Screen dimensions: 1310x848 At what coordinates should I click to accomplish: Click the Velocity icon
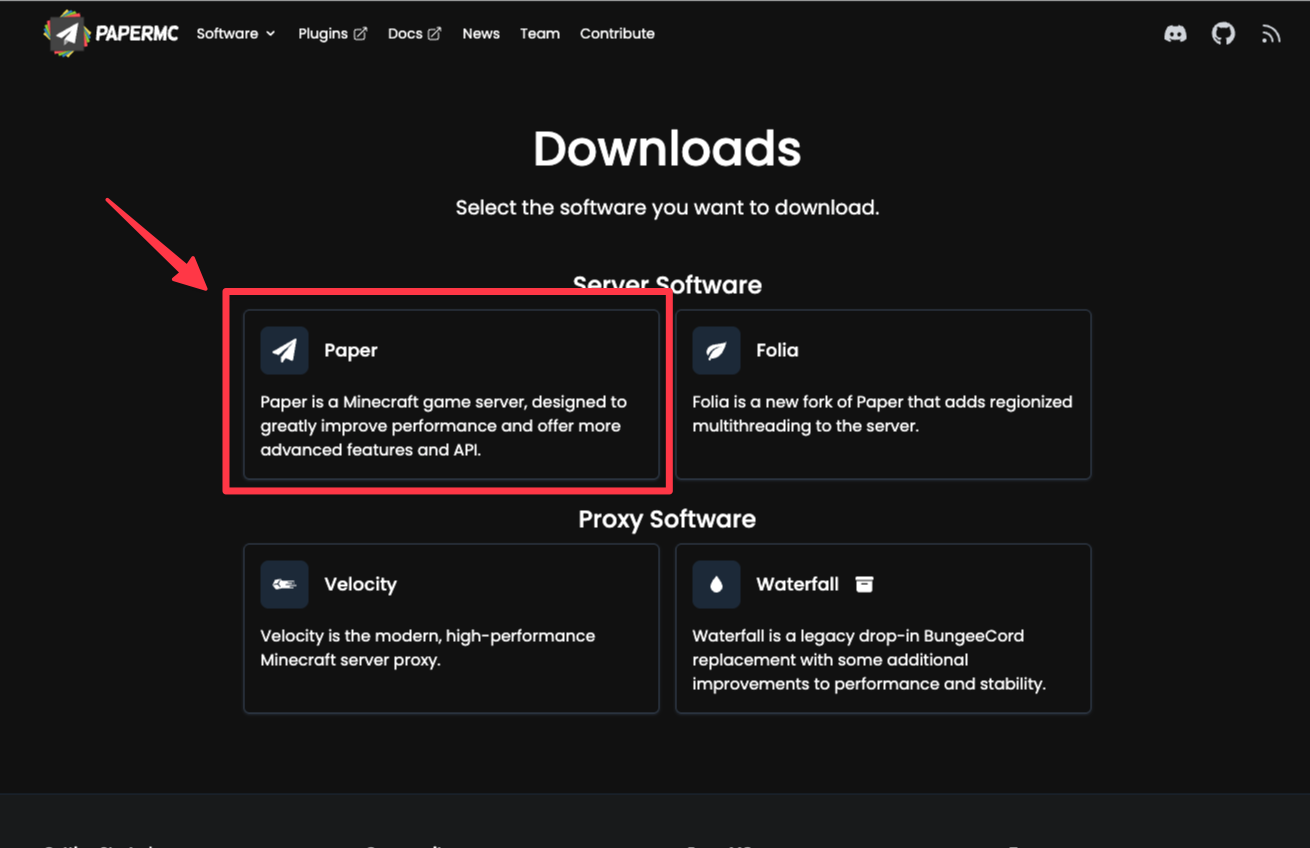click(x=284, y=584)
